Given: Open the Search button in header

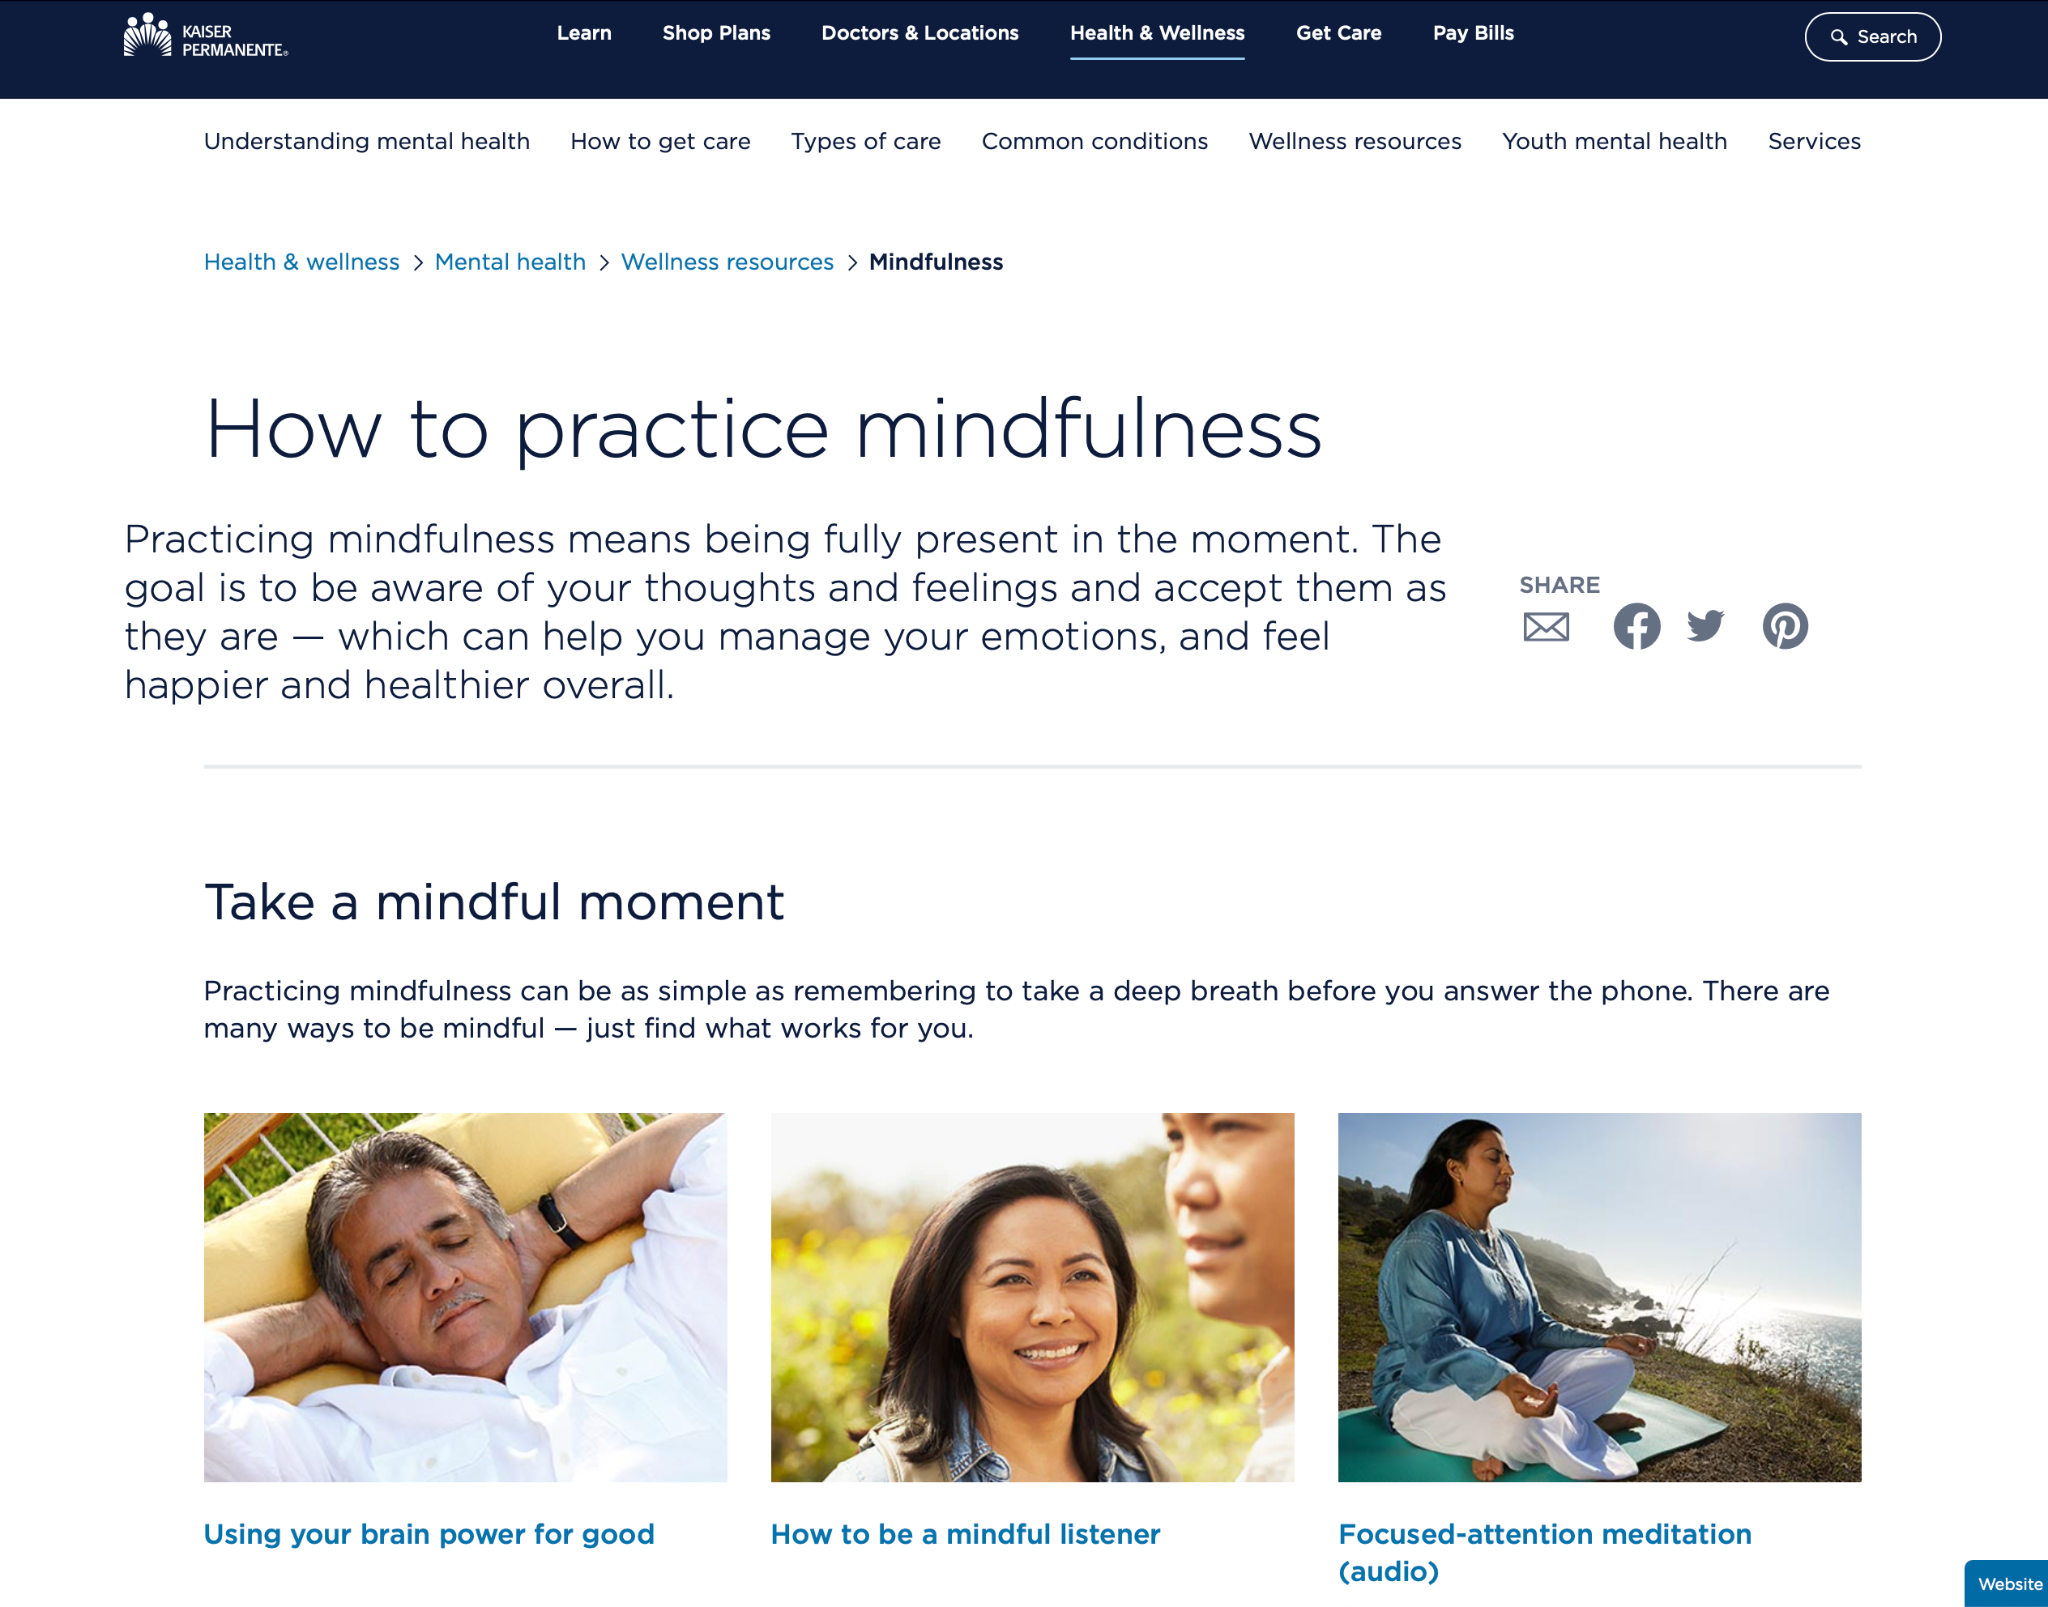Looking at the screenshot, I should point(1872,37).
